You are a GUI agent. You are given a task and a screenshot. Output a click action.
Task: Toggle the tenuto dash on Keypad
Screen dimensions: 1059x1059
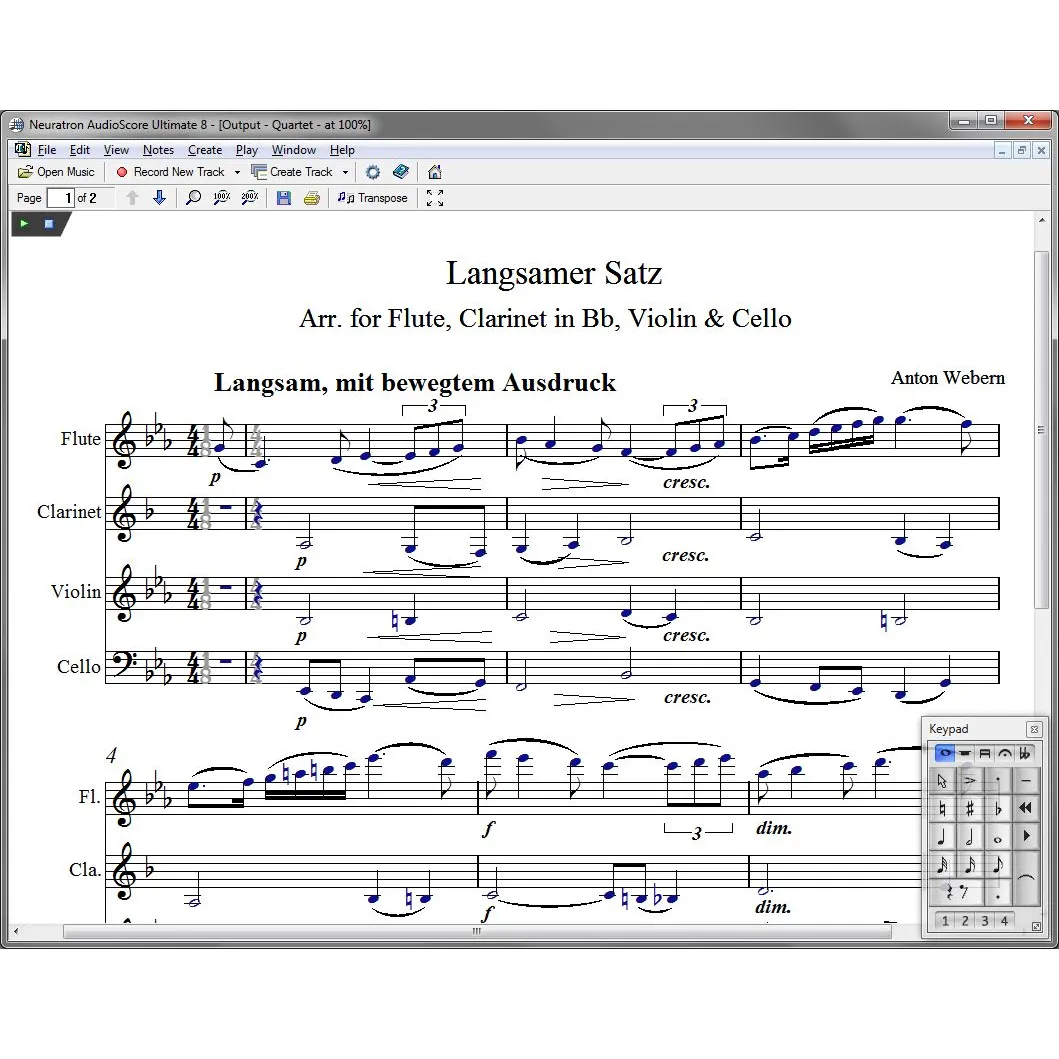point(1026,781)
